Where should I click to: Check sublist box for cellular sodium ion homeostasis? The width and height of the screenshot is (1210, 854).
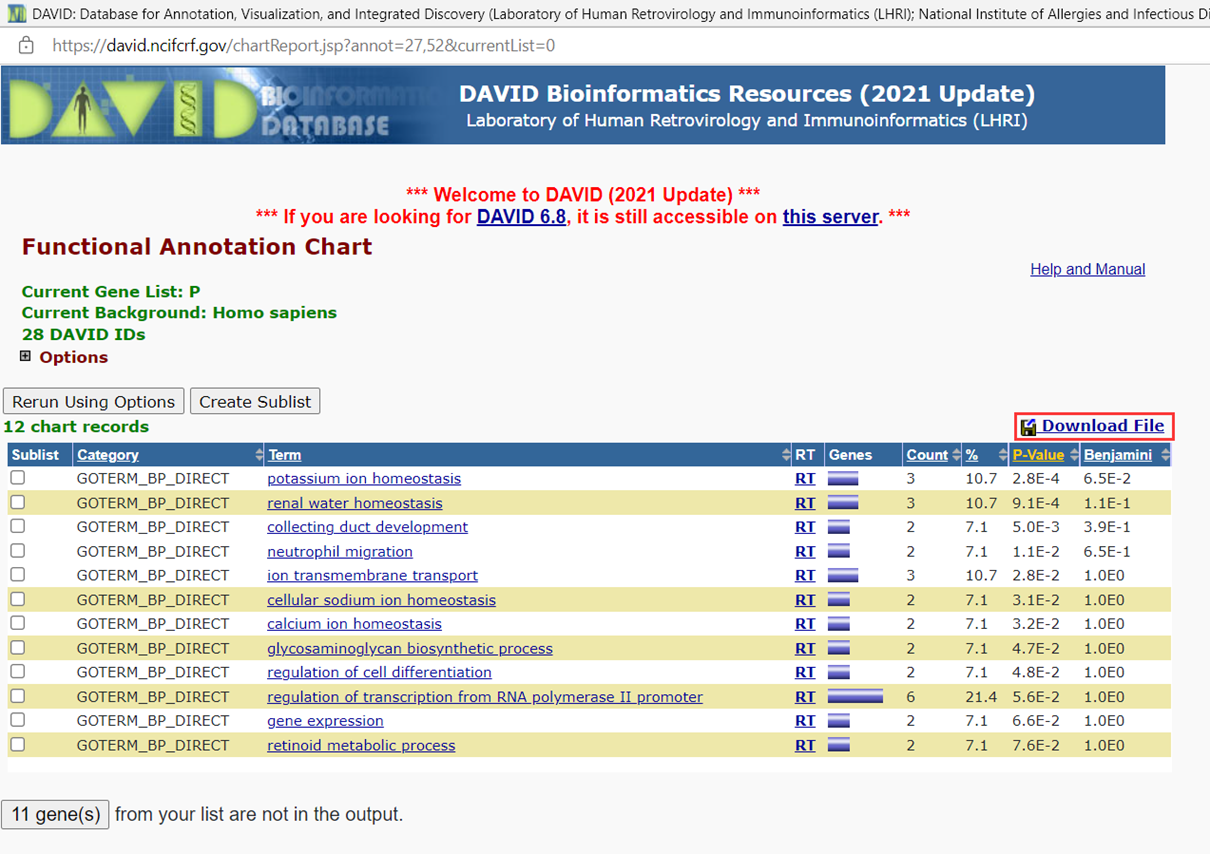point(18,599)
